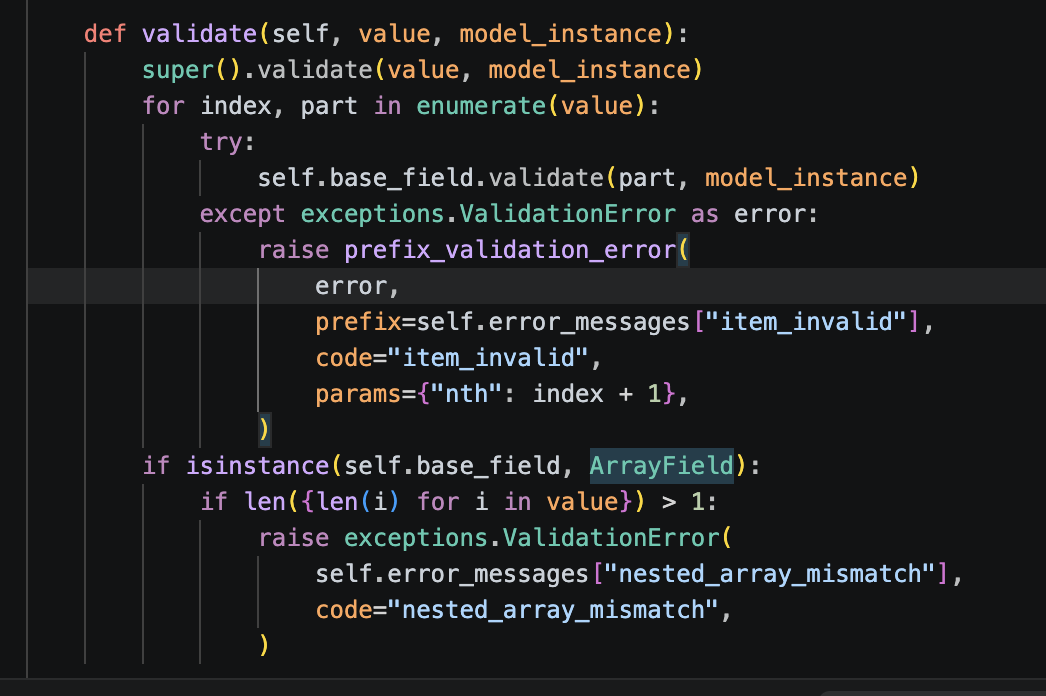Click 'len' at start of set comprehension condition
Screen dimensions: 1046x696
point(265,502)
